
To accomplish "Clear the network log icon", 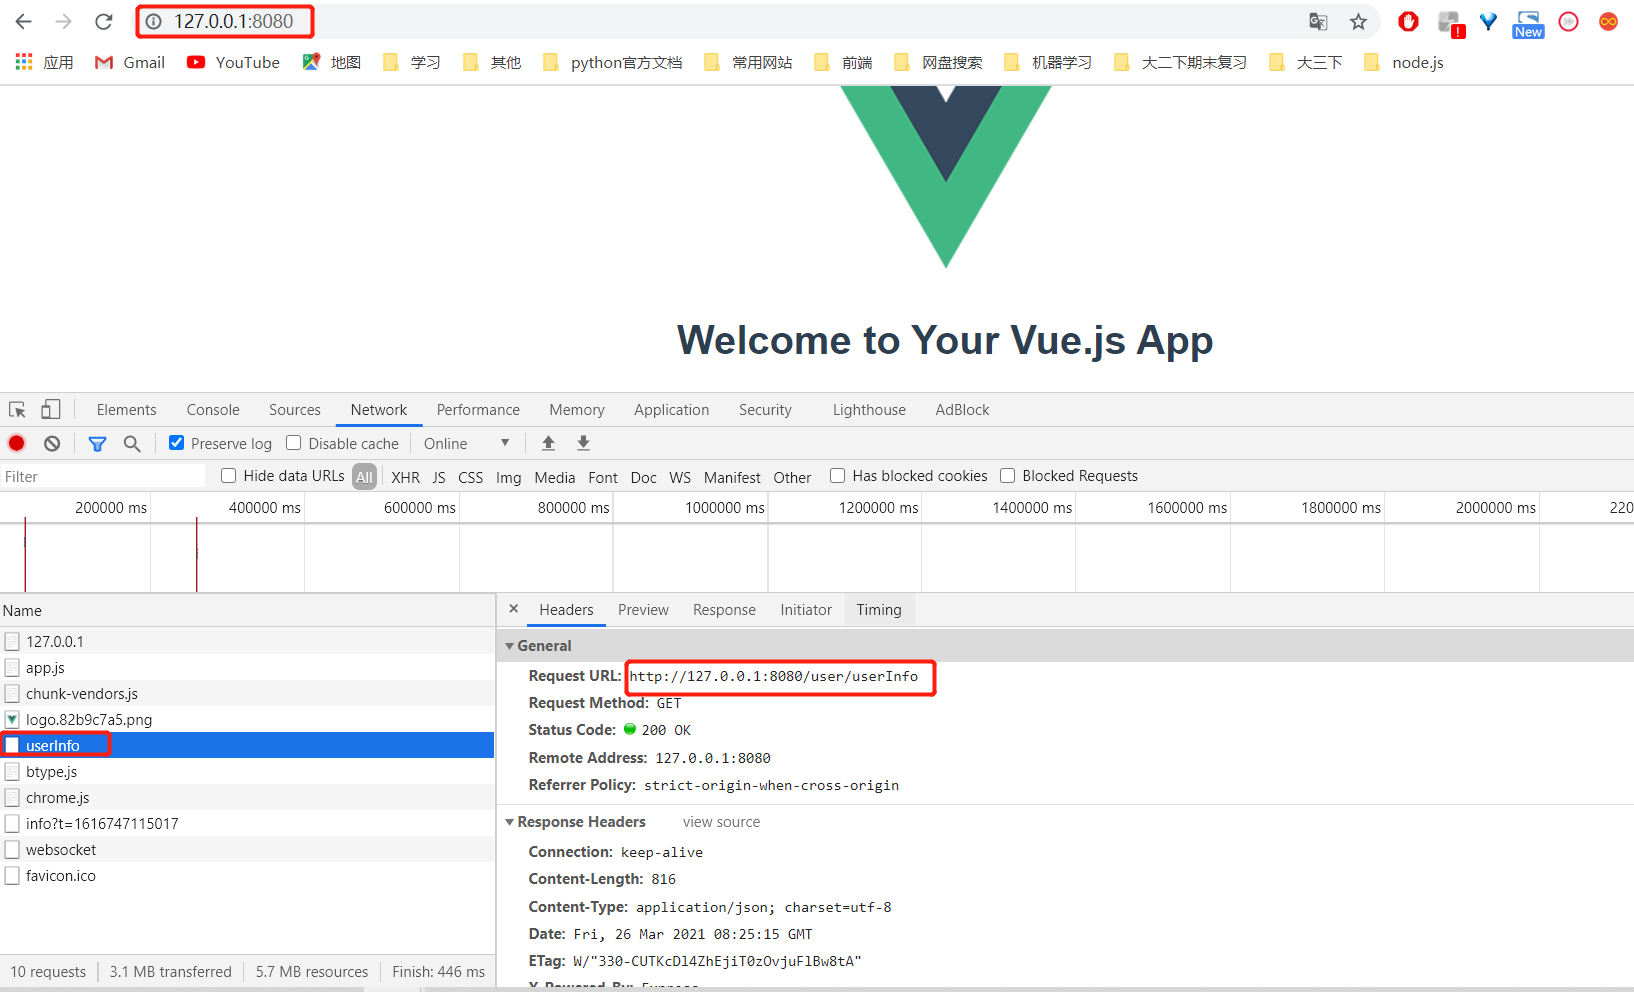I will (52, 443).
